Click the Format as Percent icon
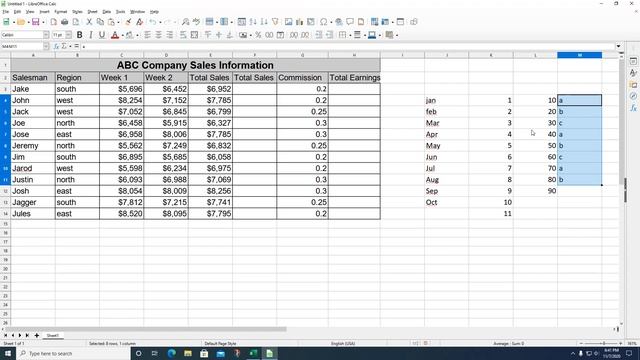Viewport: 640px width, 360px height. (258, 35)
